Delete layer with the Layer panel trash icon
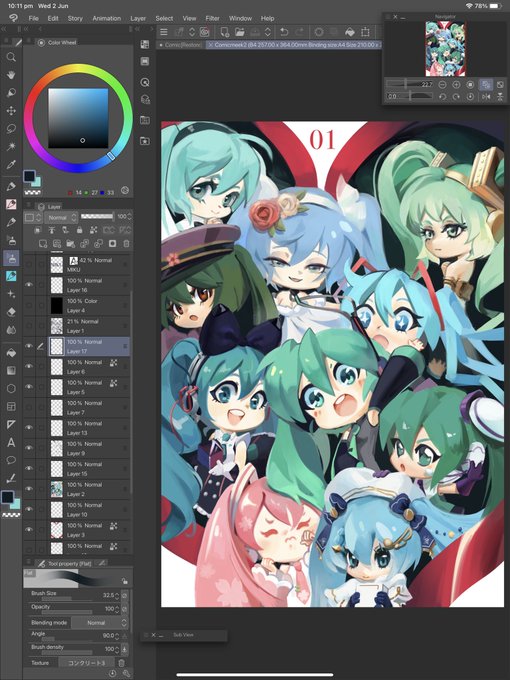510x680 pixels. (x=126, y=244)
